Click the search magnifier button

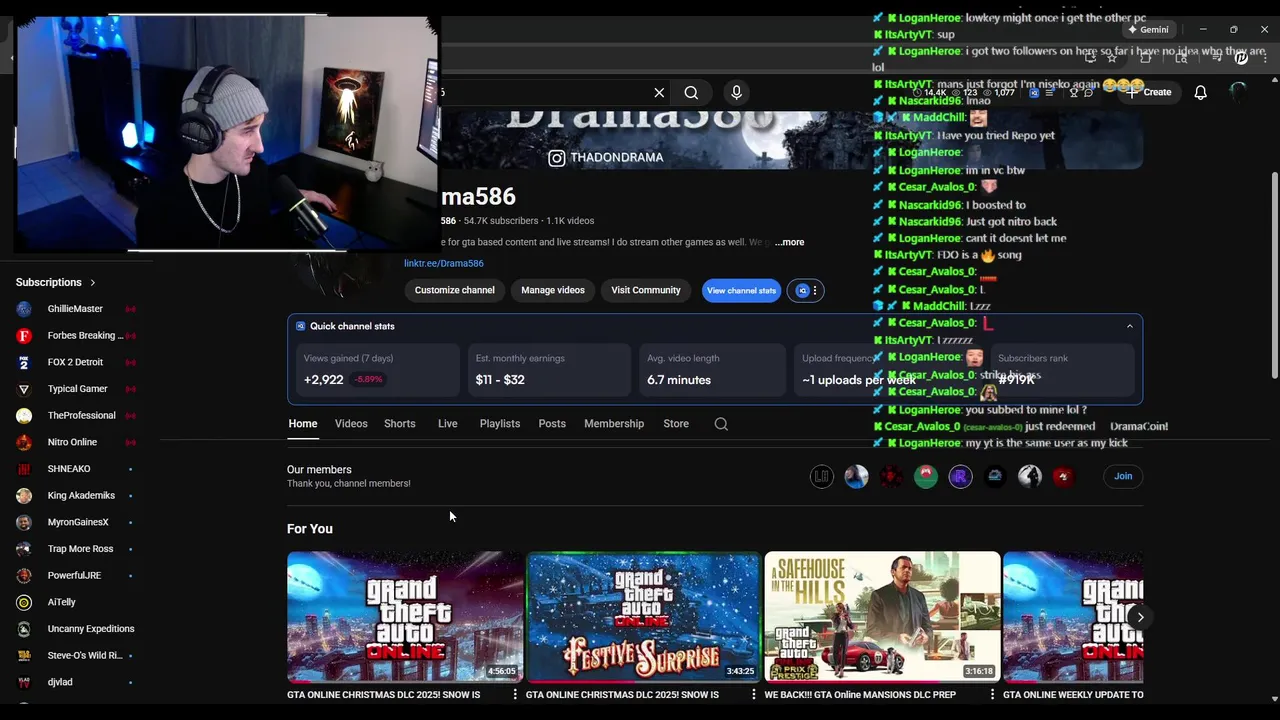[x=691, y=92]
